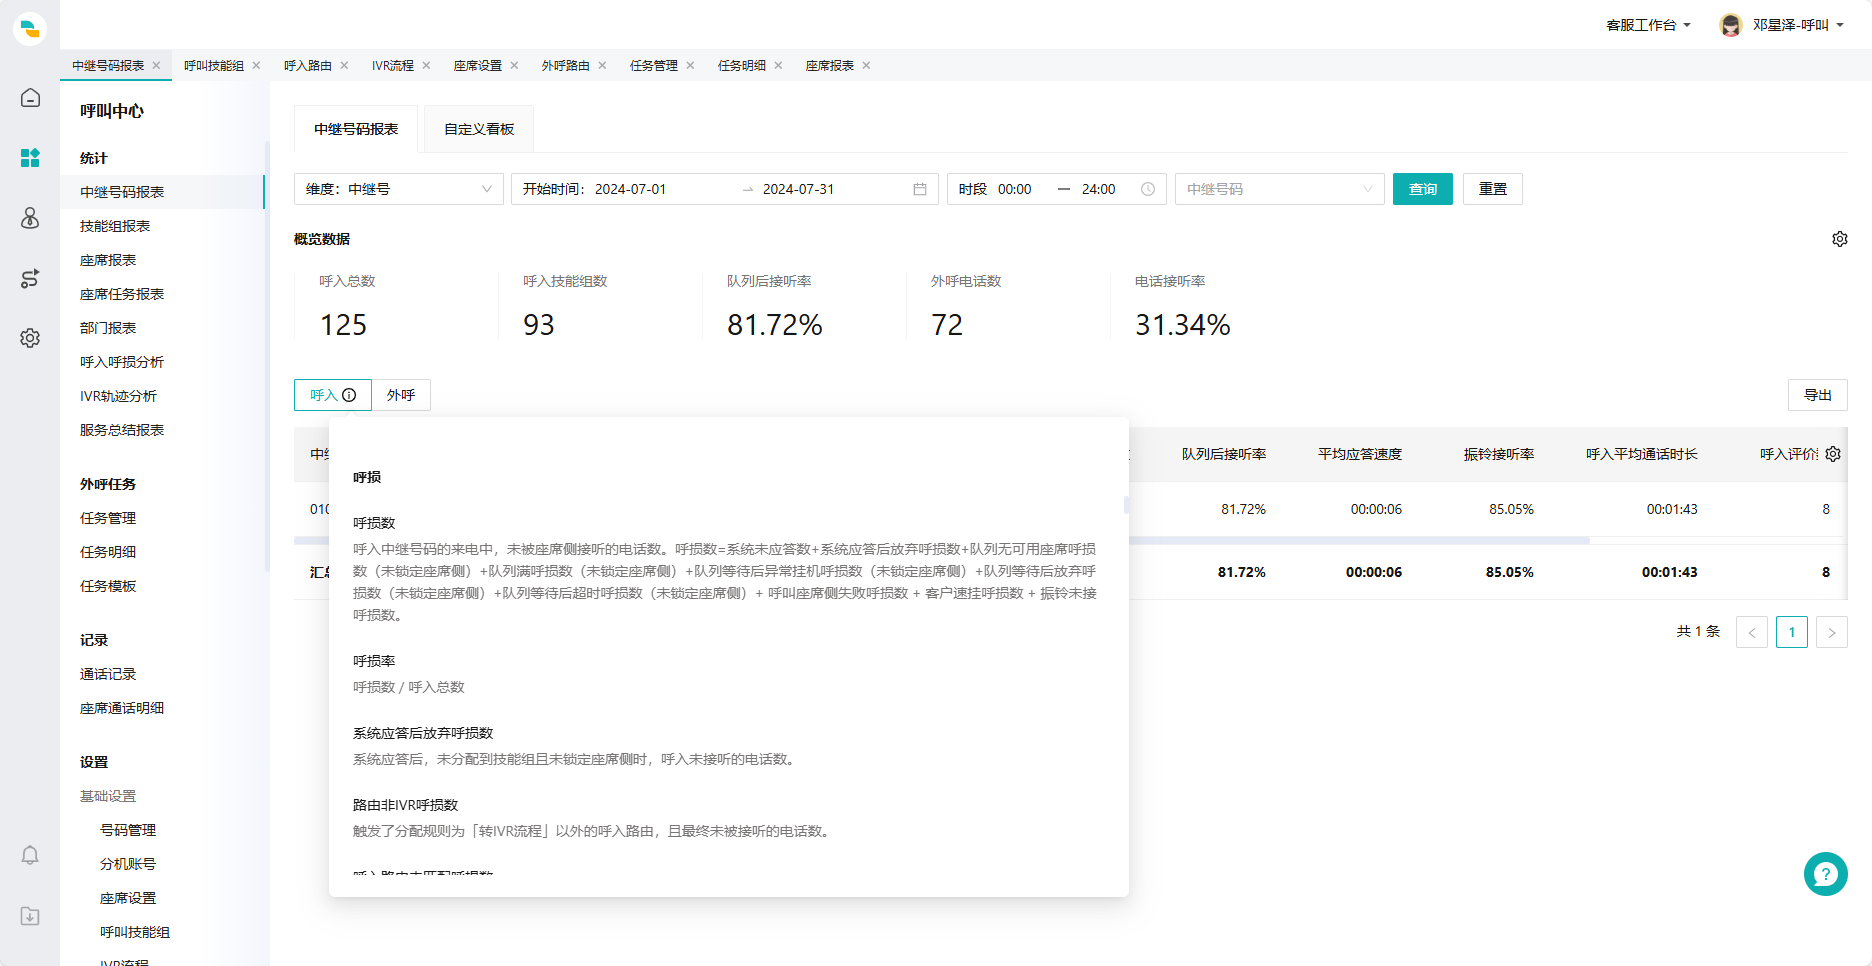Open the settings gear in left sidebar

click(x=30, y=338)
